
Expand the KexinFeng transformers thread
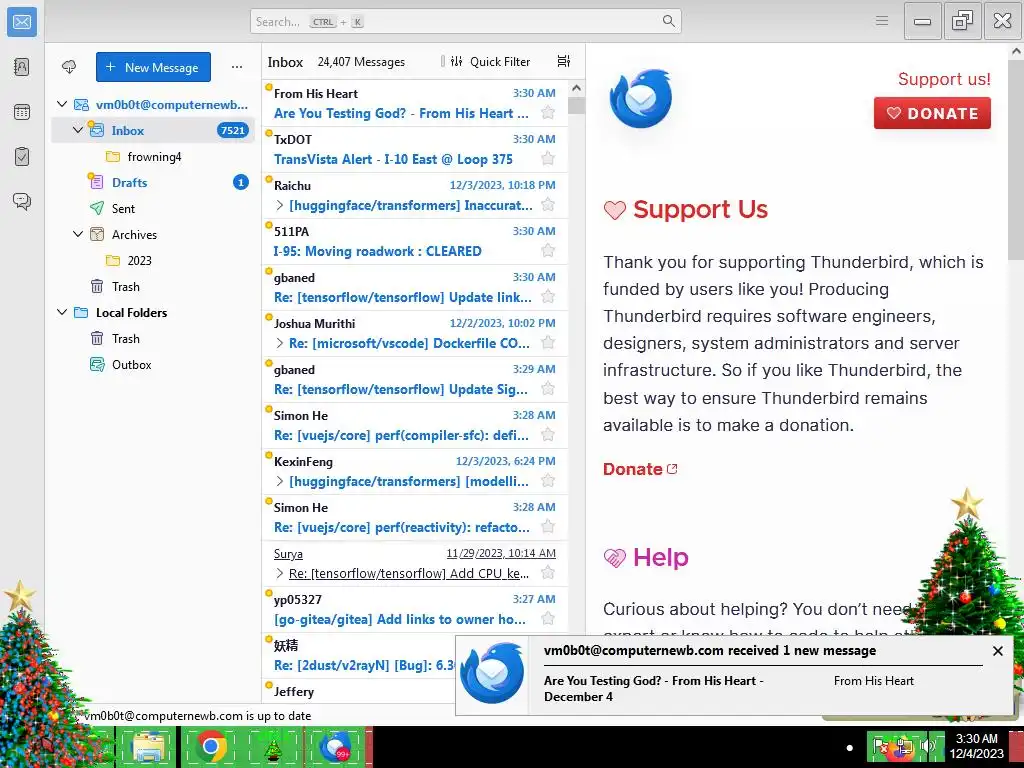click(x=280, y=481)
